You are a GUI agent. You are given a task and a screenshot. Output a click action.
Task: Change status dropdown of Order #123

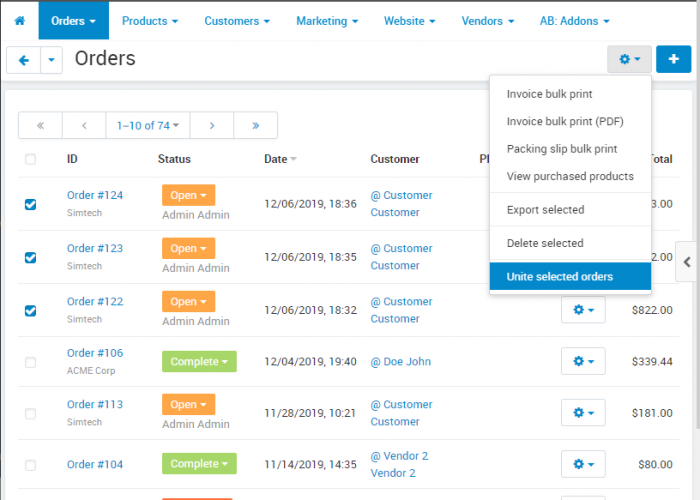188,248
